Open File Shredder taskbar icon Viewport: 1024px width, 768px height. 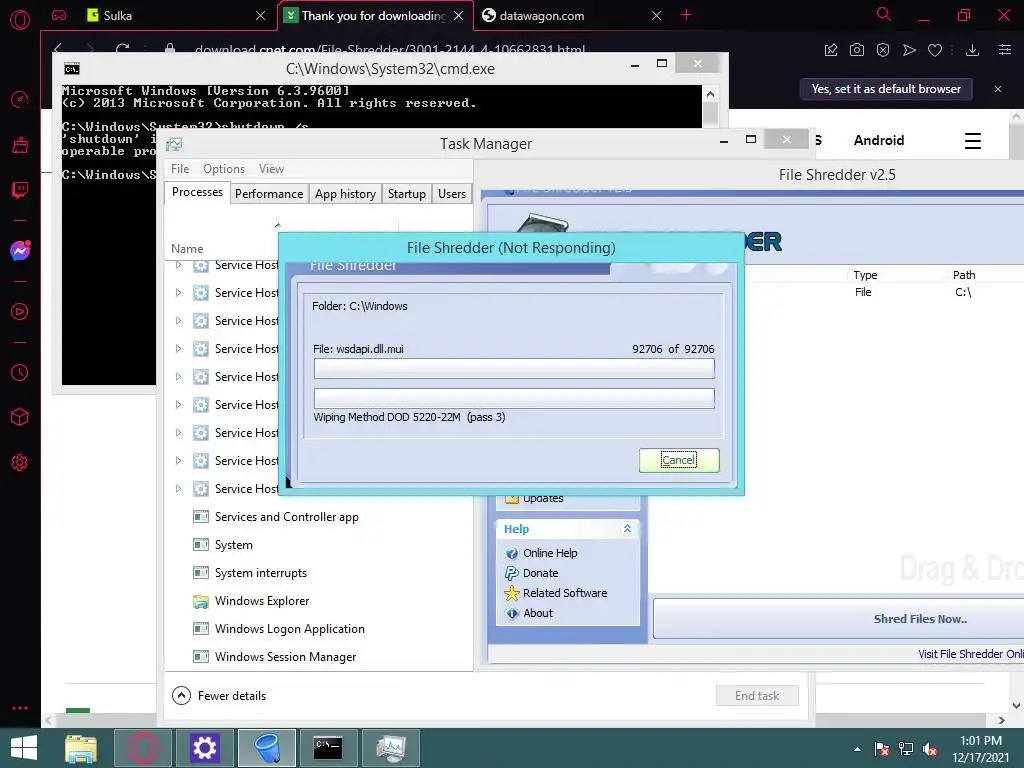(x=267, y=748)
